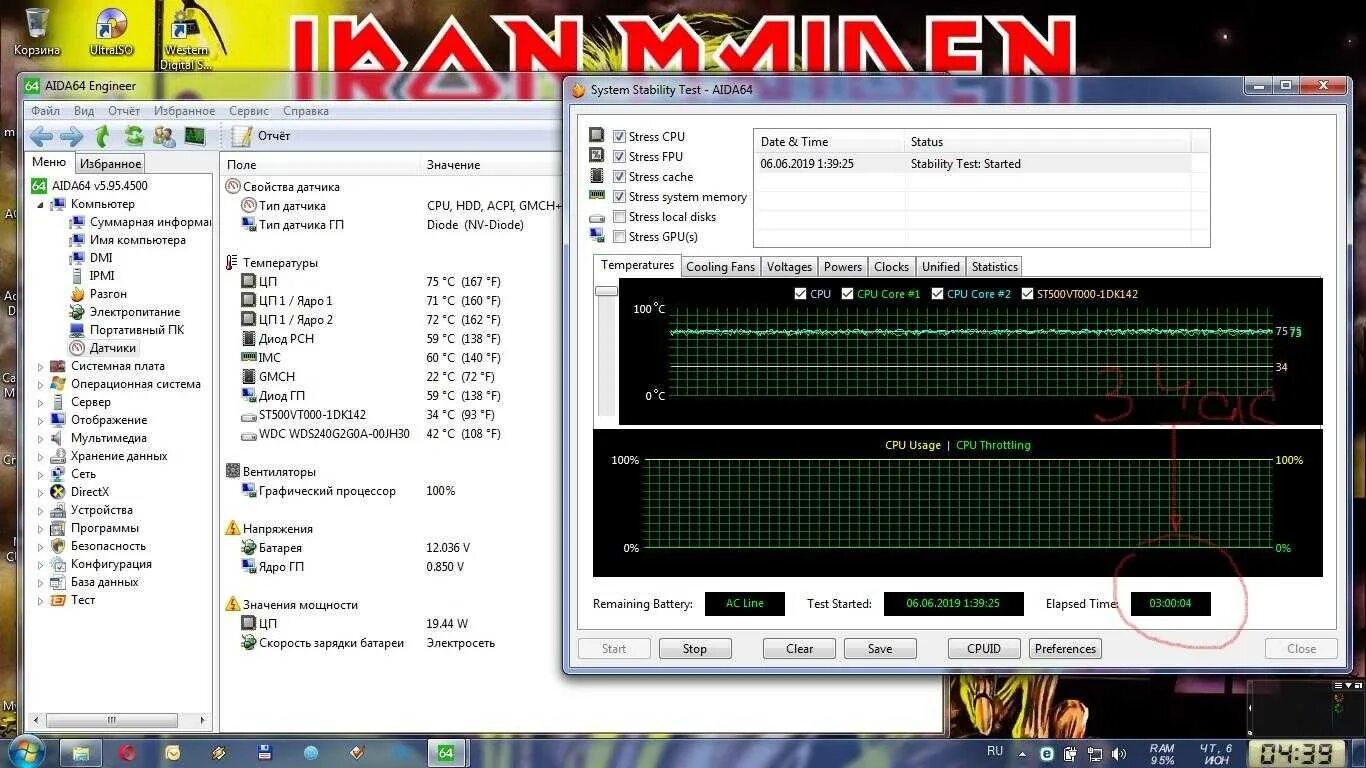1366x768 pixels.
Task: Expand the Сервер tree node
Action: [41, 402]
